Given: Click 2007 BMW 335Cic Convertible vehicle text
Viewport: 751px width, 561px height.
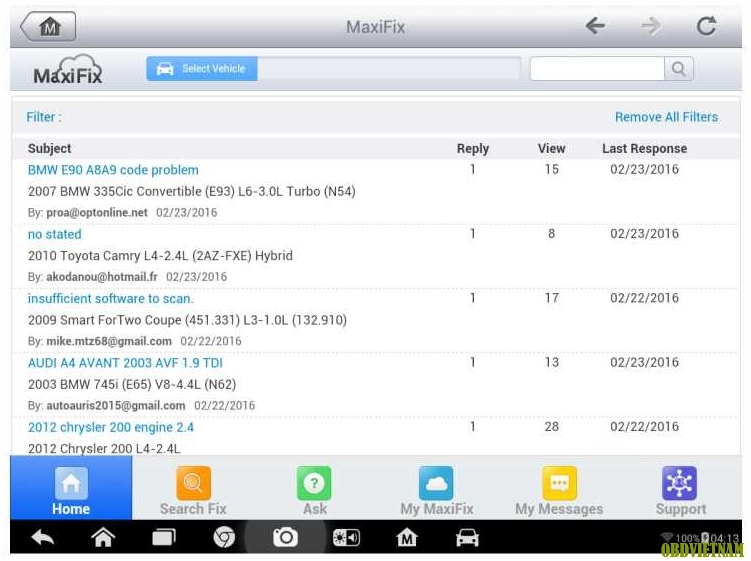Looking at the screenshot, I should click(192, 191).
